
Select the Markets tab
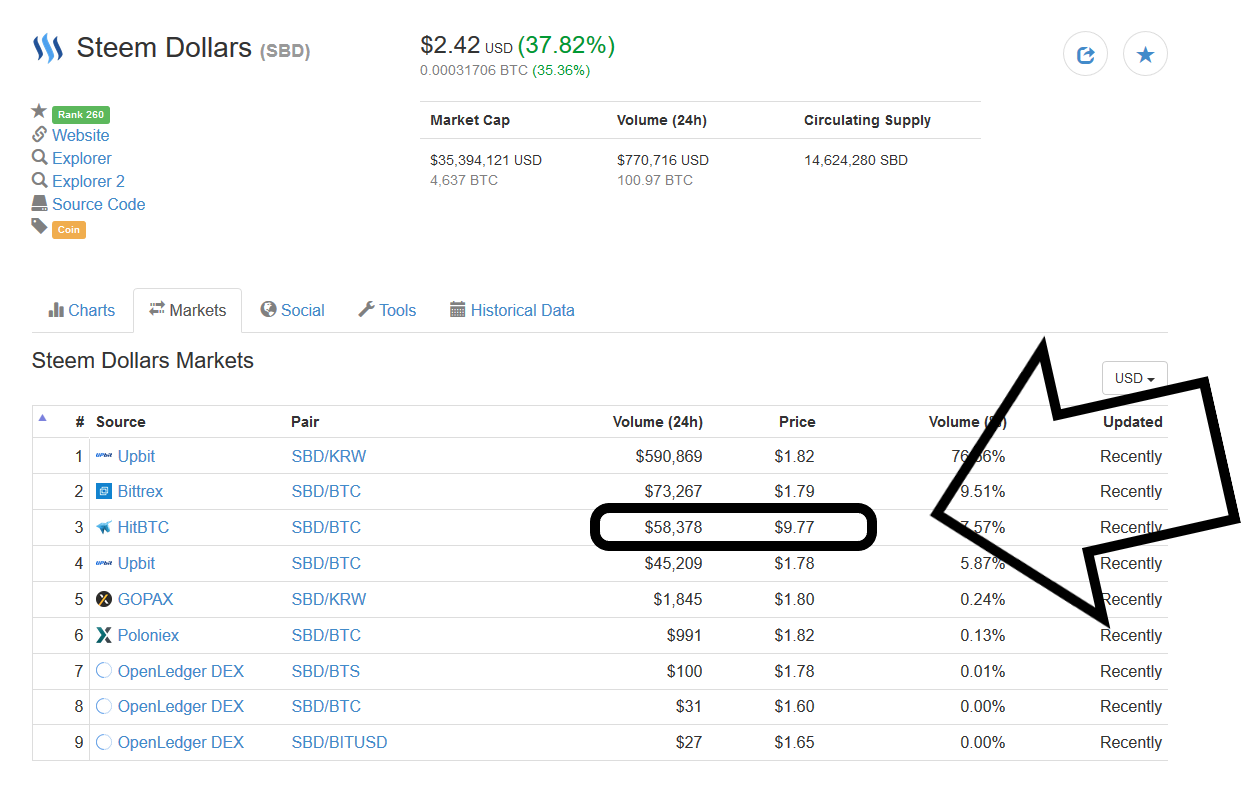pyautogui.click(x=187, y=310)
